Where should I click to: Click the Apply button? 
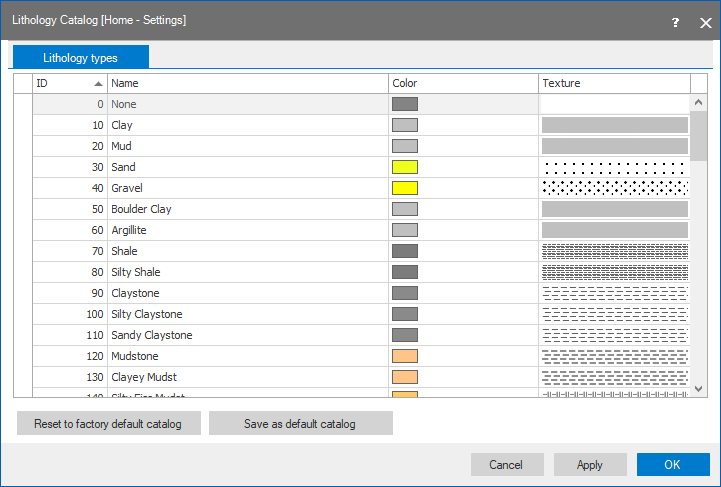590,465
